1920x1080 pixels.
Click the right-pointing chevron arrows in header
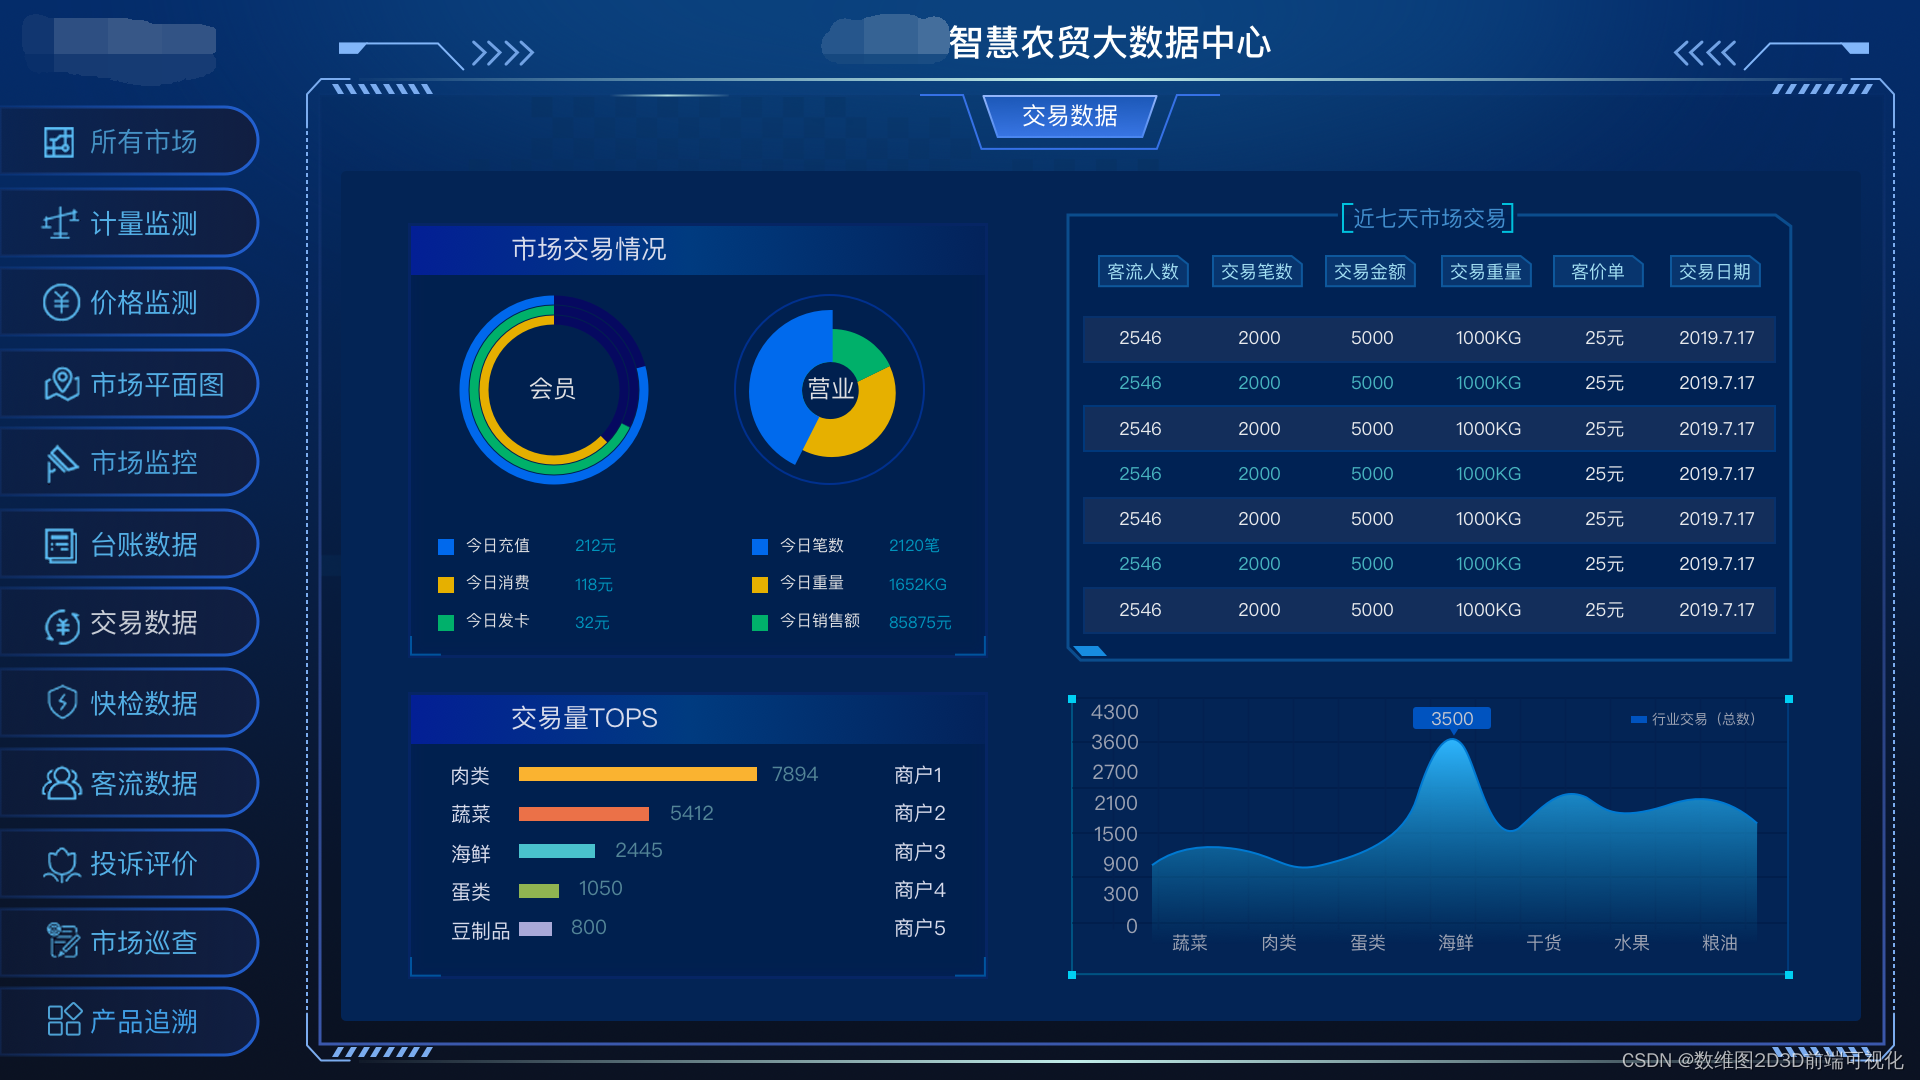click(x=503, y=52)
